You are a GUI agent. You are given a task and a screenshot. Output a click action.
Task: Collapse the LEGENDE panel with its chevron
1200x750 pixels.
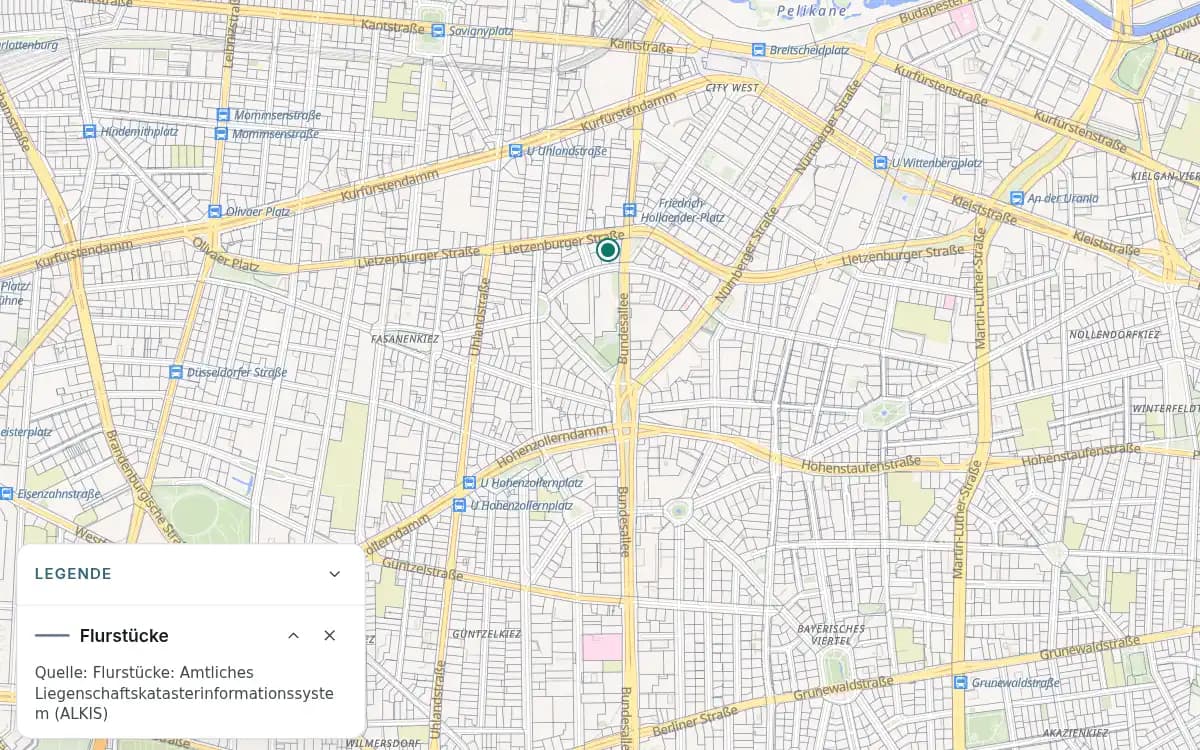[x=335, y=574]
